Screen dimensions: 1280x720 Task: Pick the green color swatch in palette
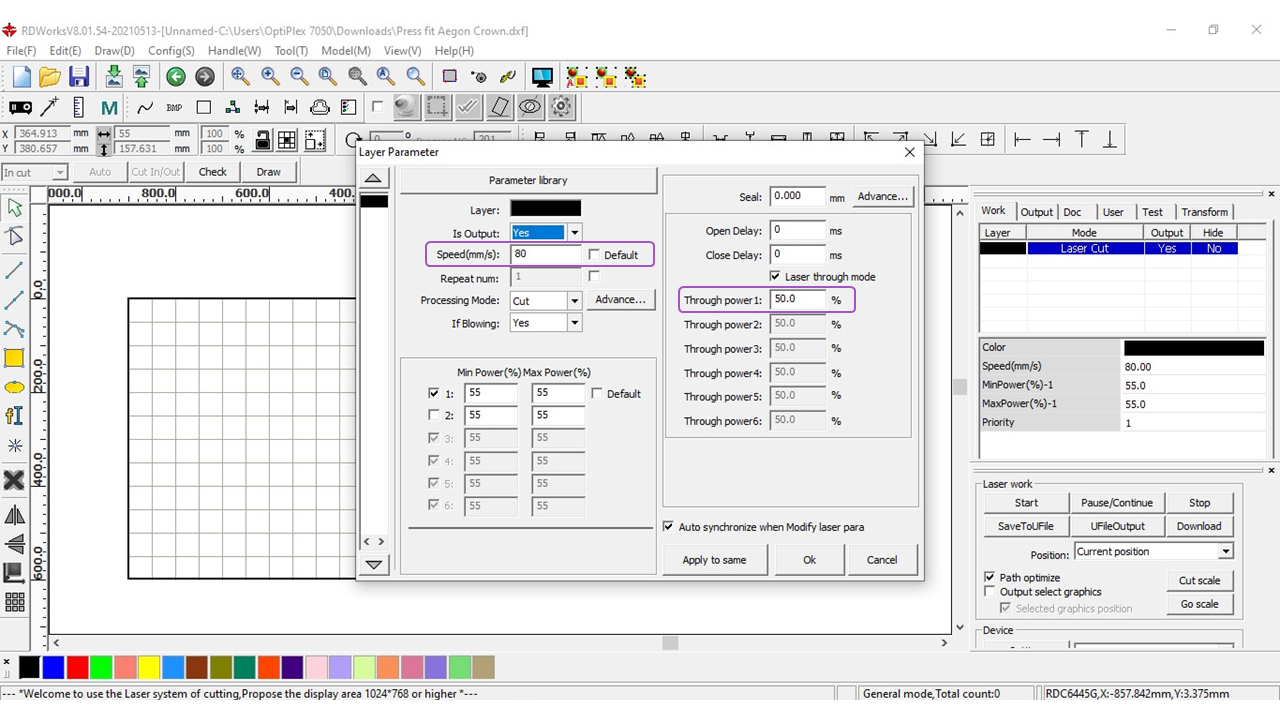click(x=101, y=667)
